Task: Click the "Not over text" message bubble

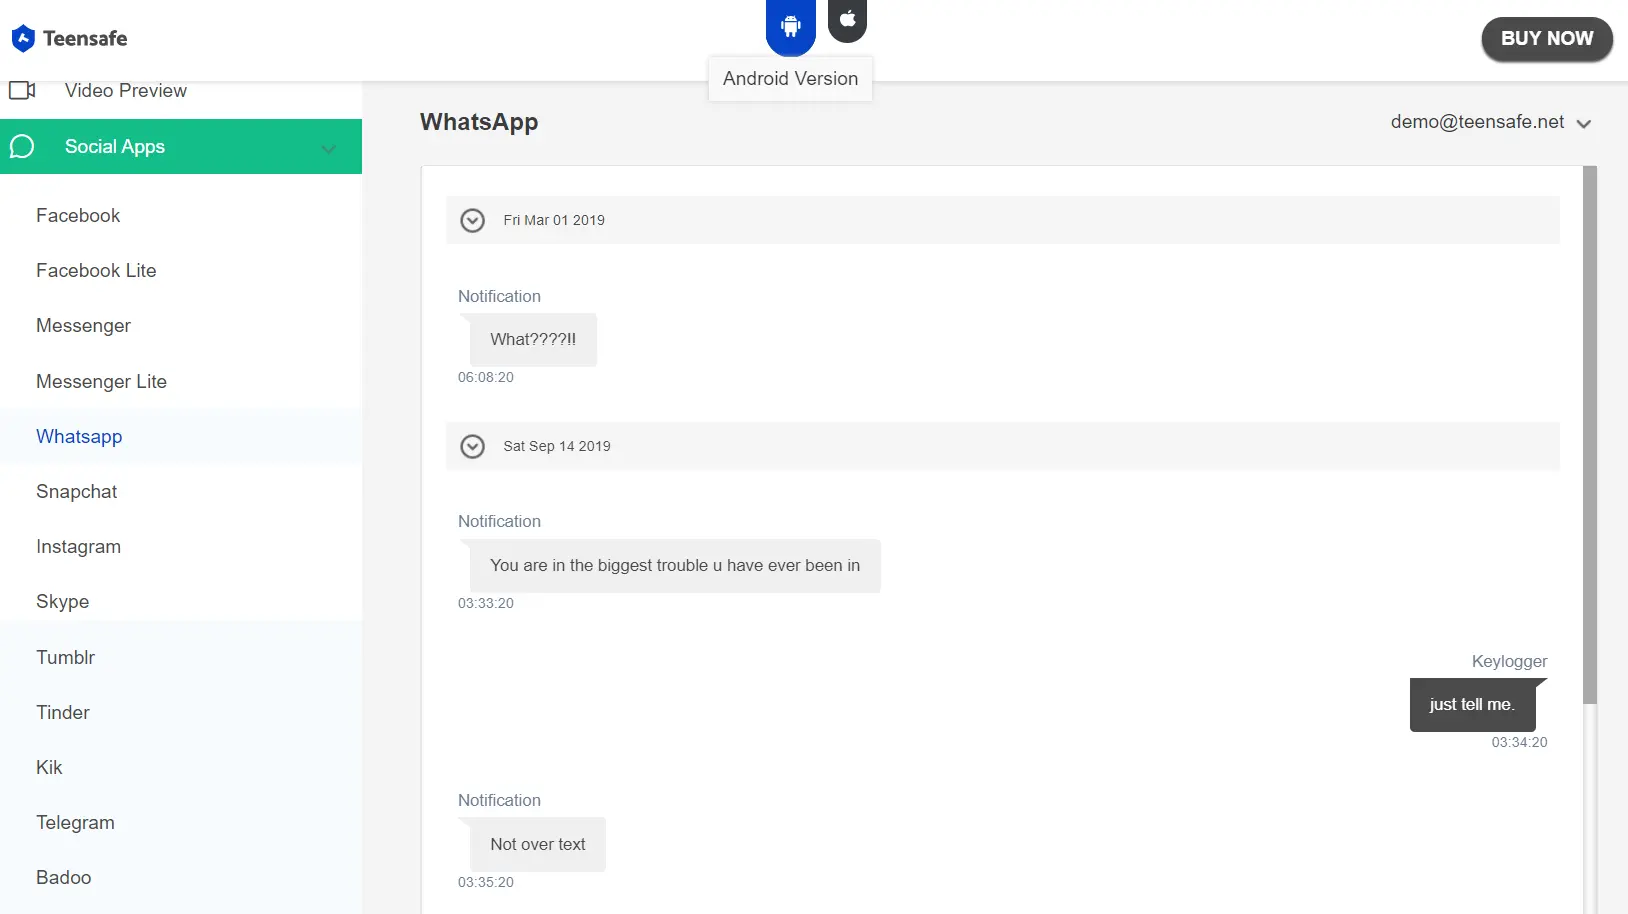Action: coord(538,845)
